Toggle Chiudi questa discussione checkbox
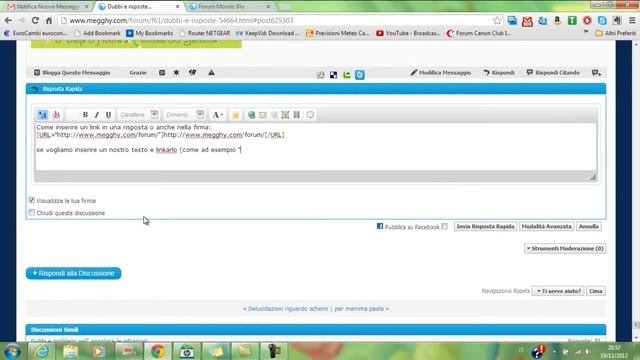This screenshot has width=640, height=360. pos(32,212)
